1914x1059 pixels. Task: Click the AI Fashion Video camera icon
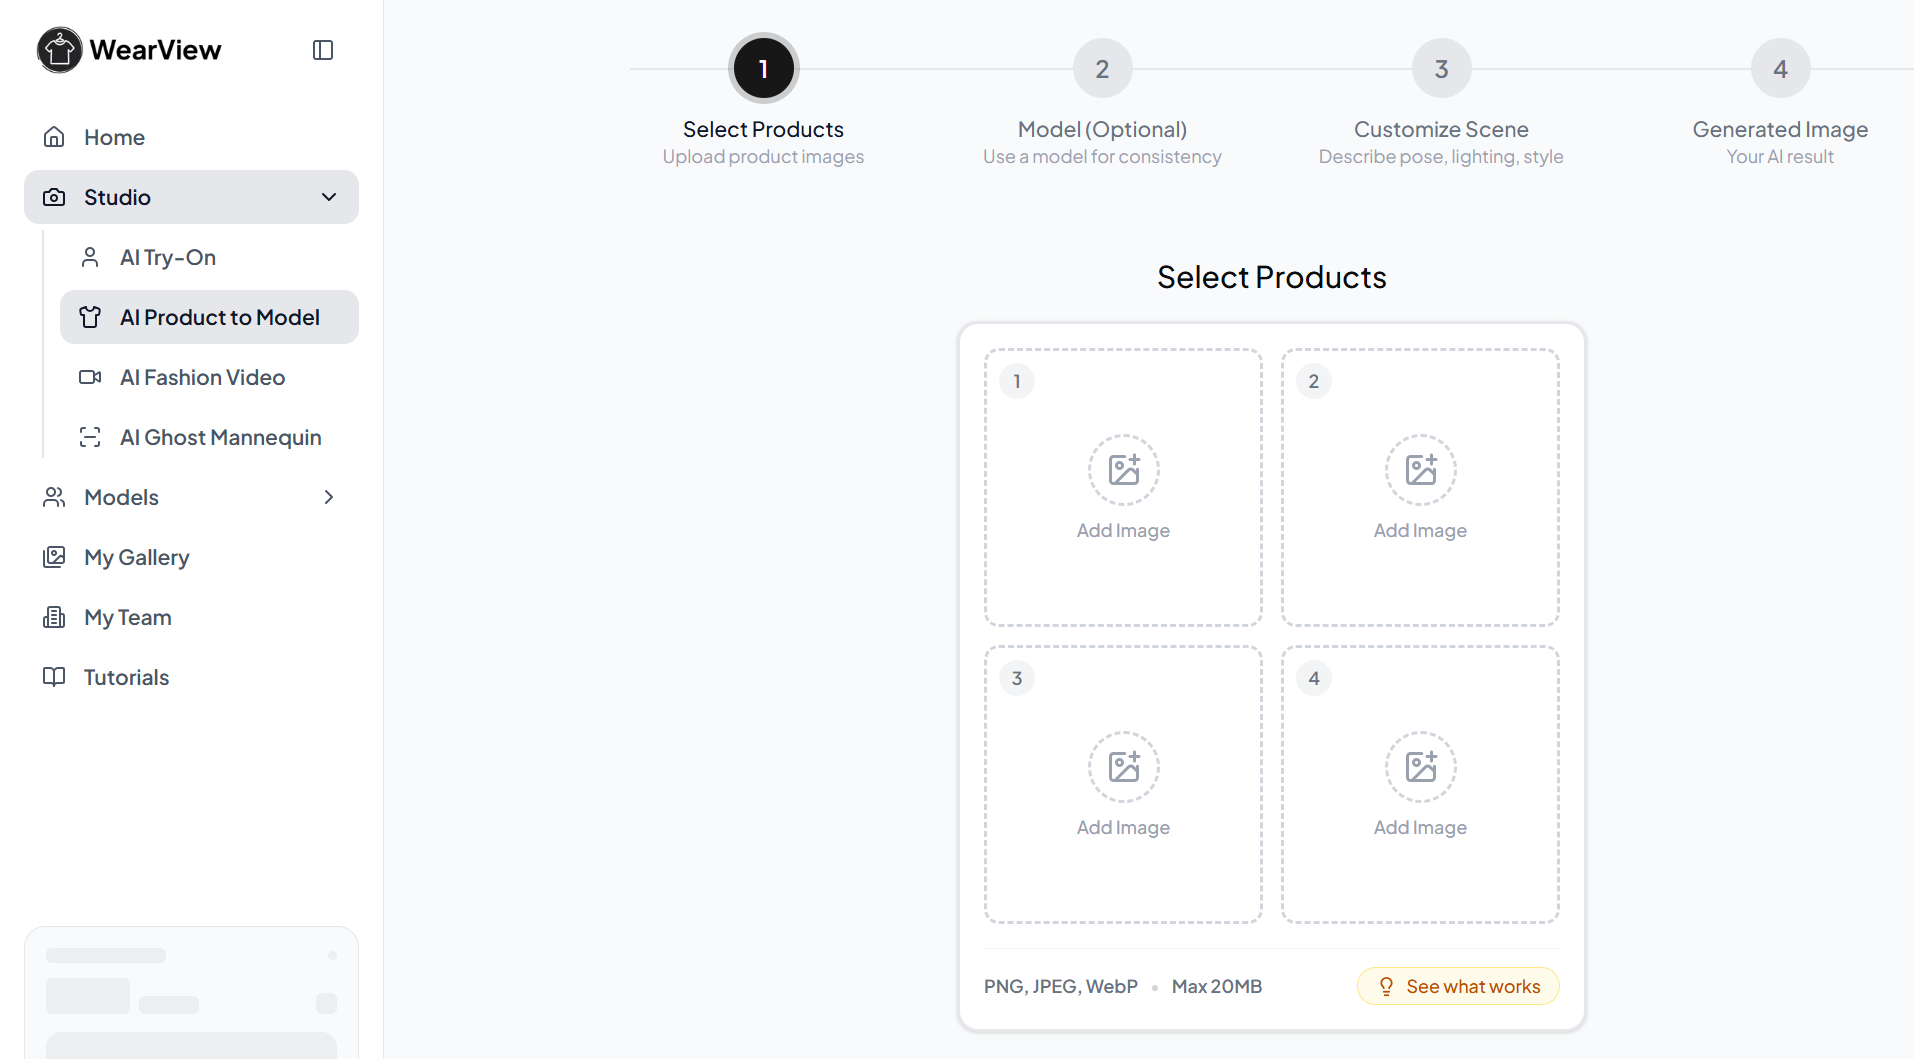click(x=90, y=377)
